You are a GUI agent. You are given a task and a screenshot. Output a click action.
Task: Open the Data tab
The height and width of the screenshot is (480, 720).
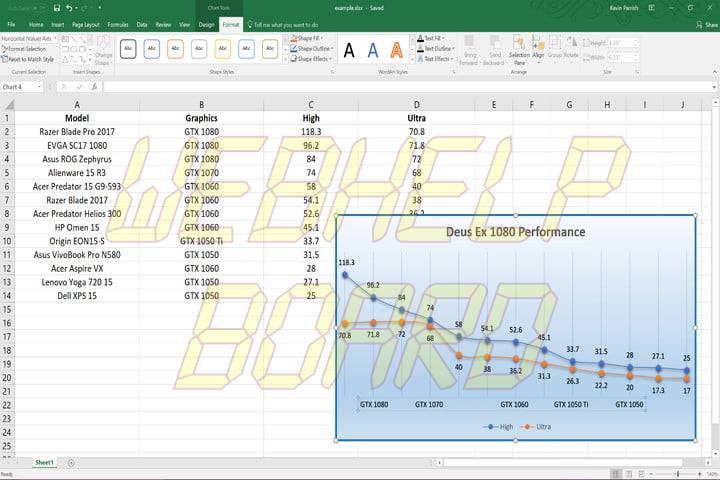coord(142,24)
